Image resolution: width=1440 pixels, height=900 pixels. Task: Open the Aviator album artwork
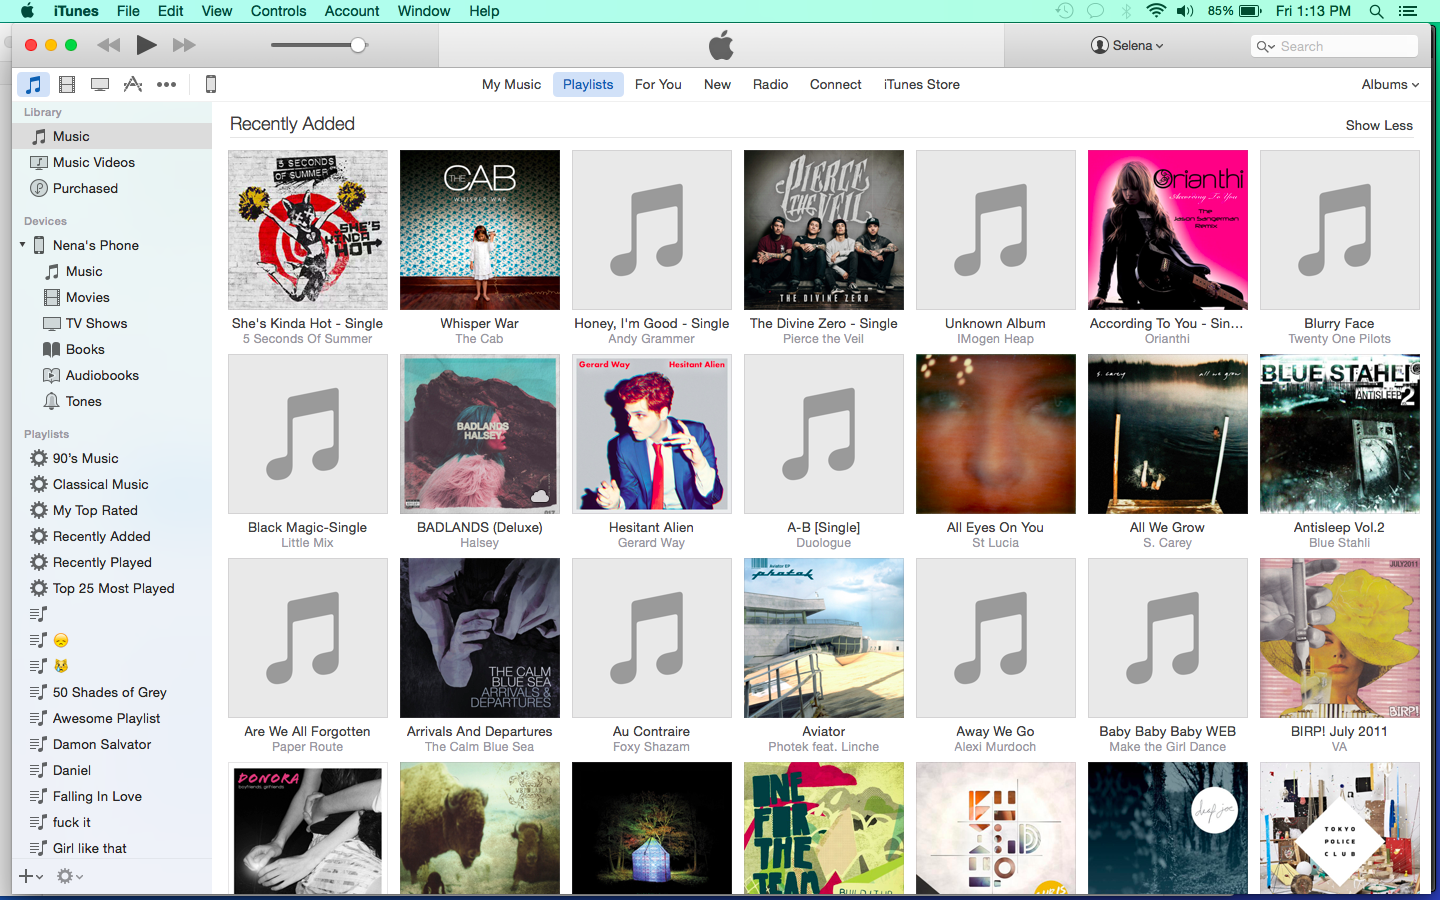824,638
